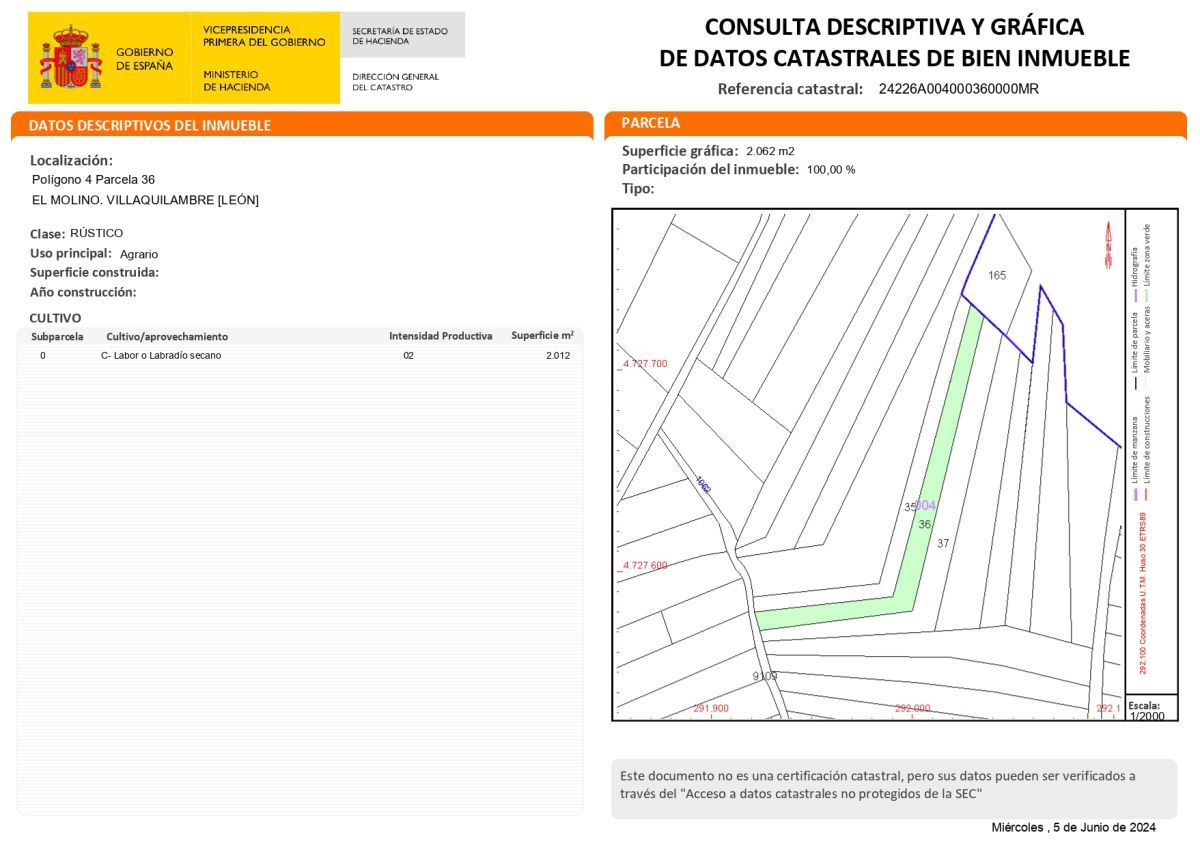Click the date Miércoles, 5 de Junio de 2024
The image size is (1200, 848).
click(x=1073, y=828)
